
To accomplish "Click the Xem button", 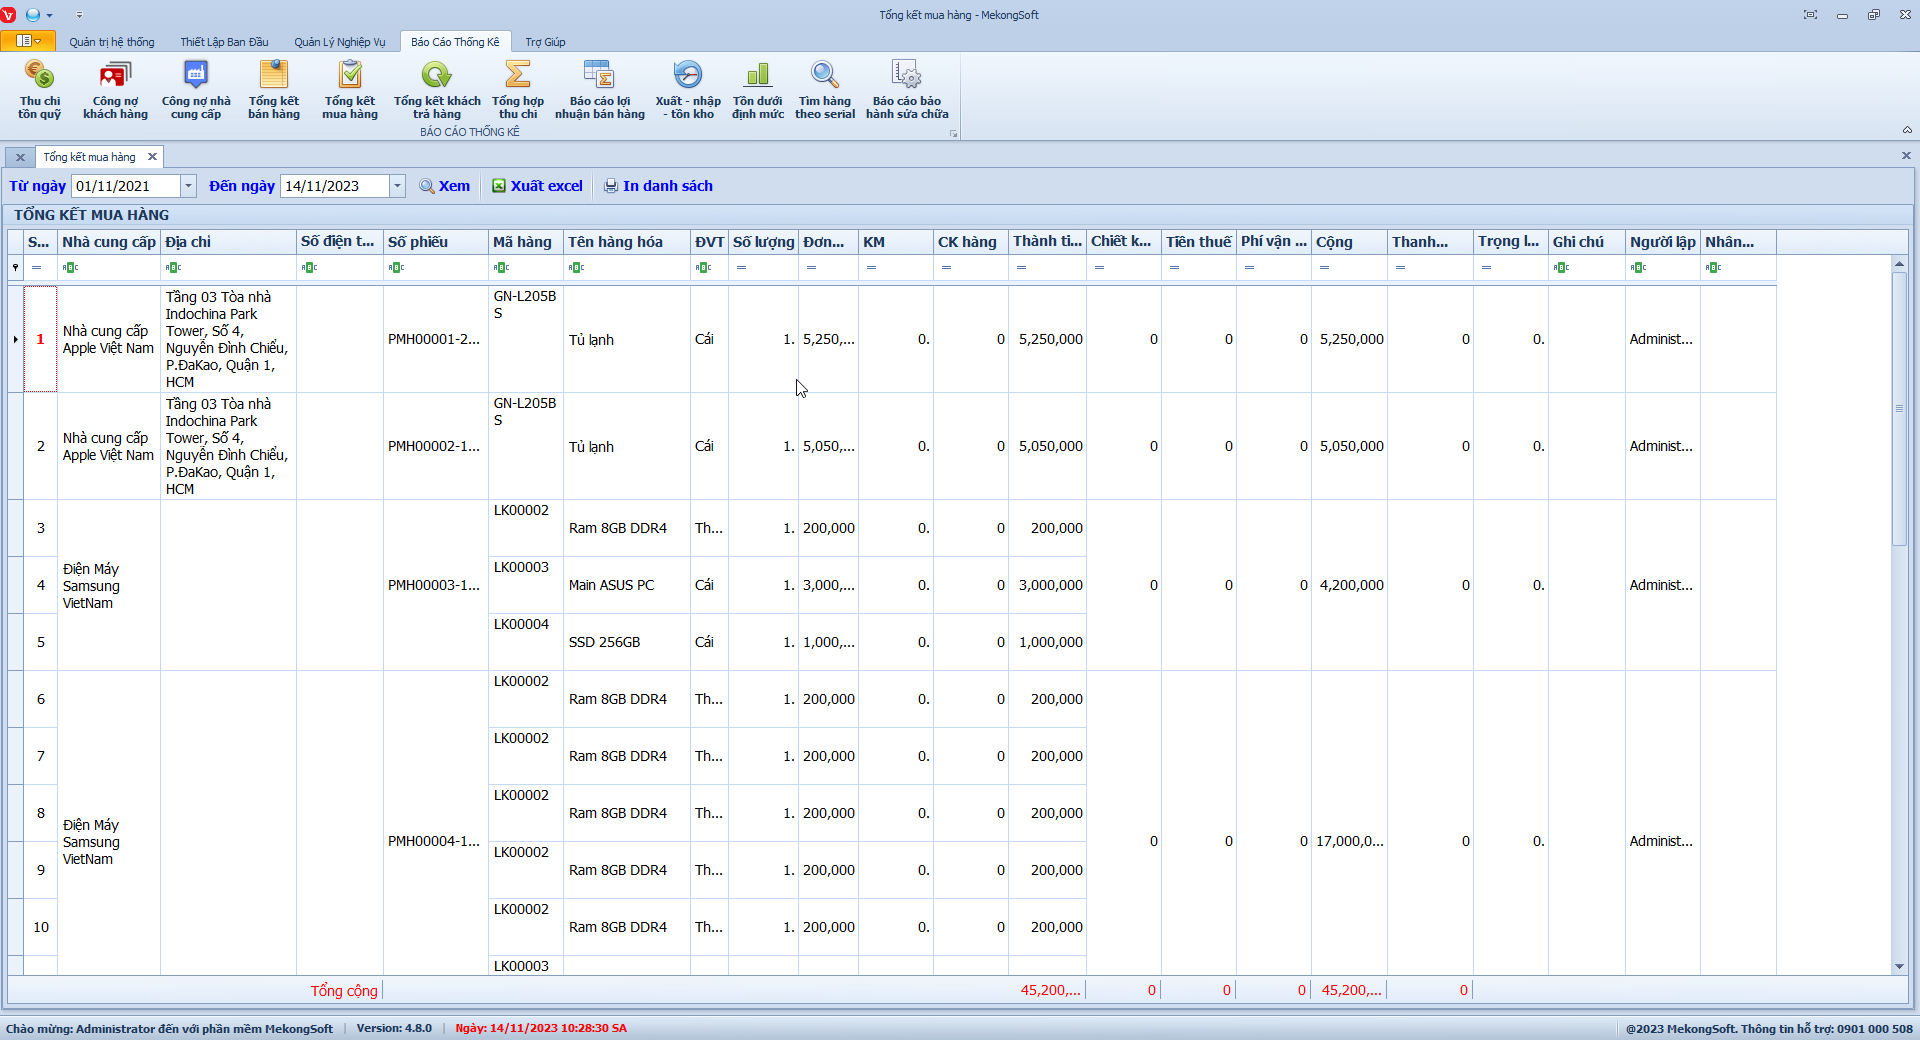I will click(x=445, y=186).
